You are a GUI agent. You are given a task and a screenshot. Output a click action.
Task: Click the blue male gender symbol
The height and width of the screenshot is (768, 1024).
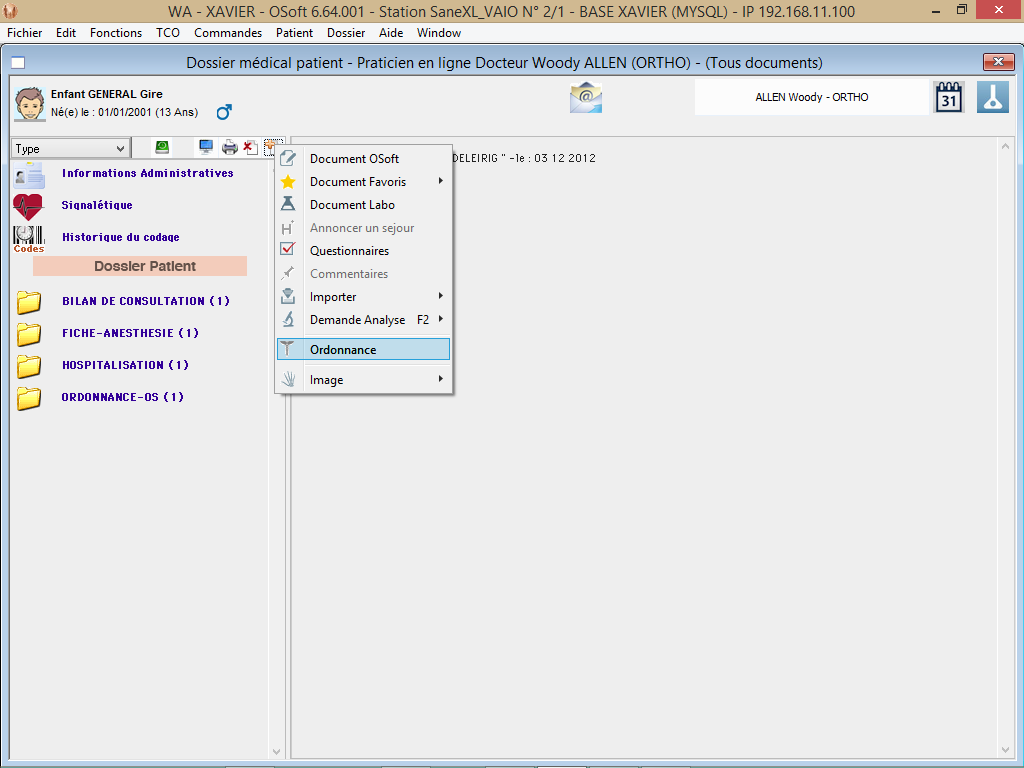tap(224, 112)
